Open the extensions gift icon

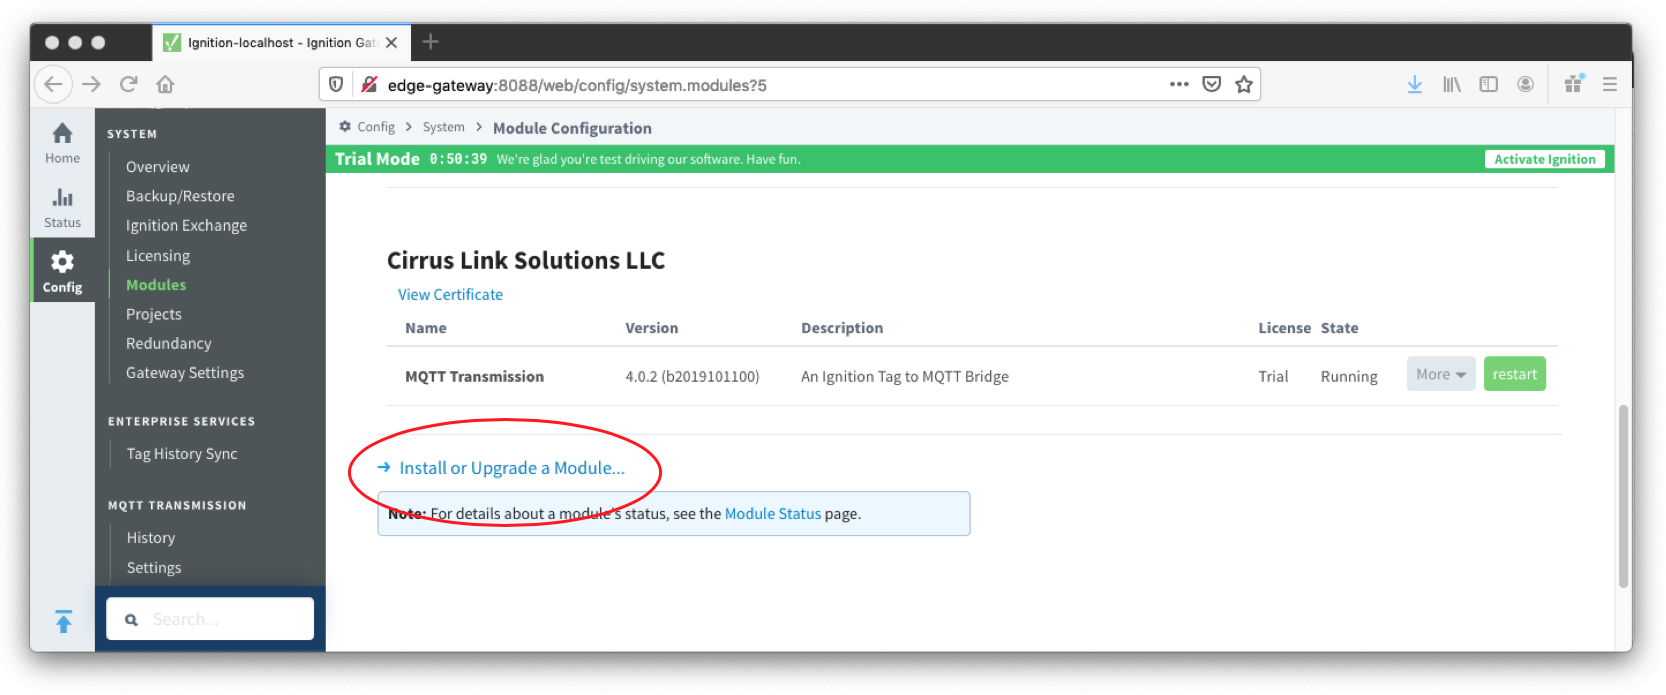coord(1574,83)
